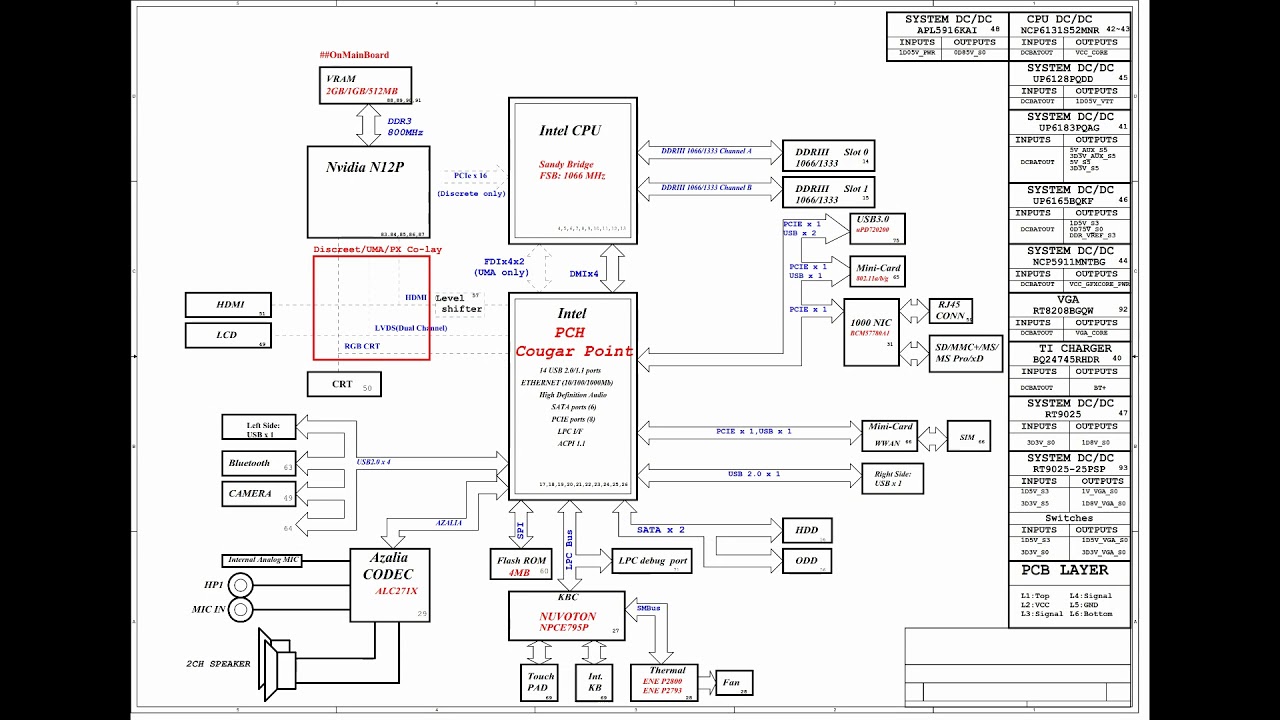The width and height of the screenshot is (1280, 720).
Task: Click the "Bluetooth" block
Action: point(259,463)
